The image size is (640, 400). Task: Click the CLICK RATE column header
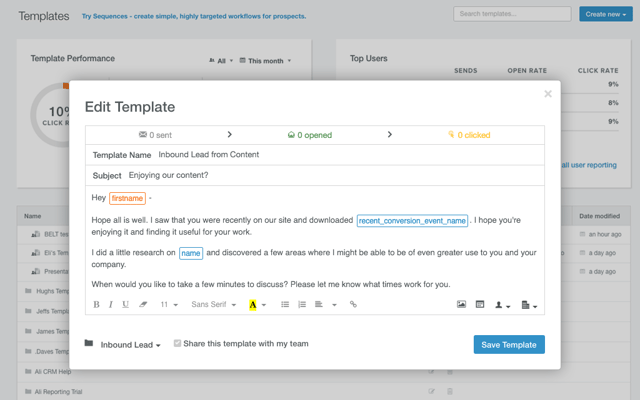598,71
